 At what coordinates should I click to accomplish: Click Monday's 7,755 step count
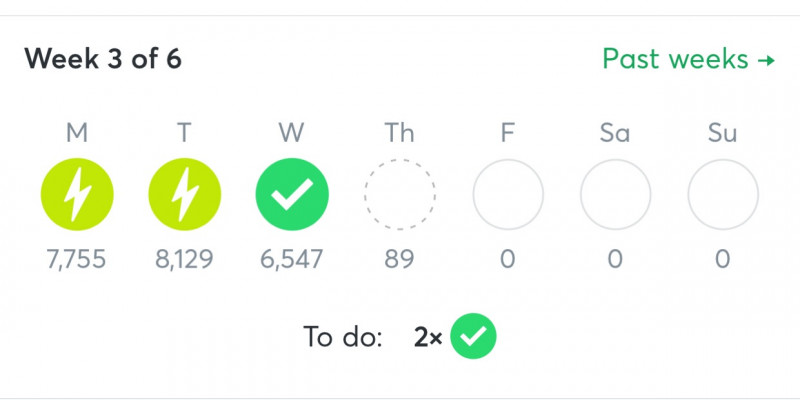tap(76, 260)
